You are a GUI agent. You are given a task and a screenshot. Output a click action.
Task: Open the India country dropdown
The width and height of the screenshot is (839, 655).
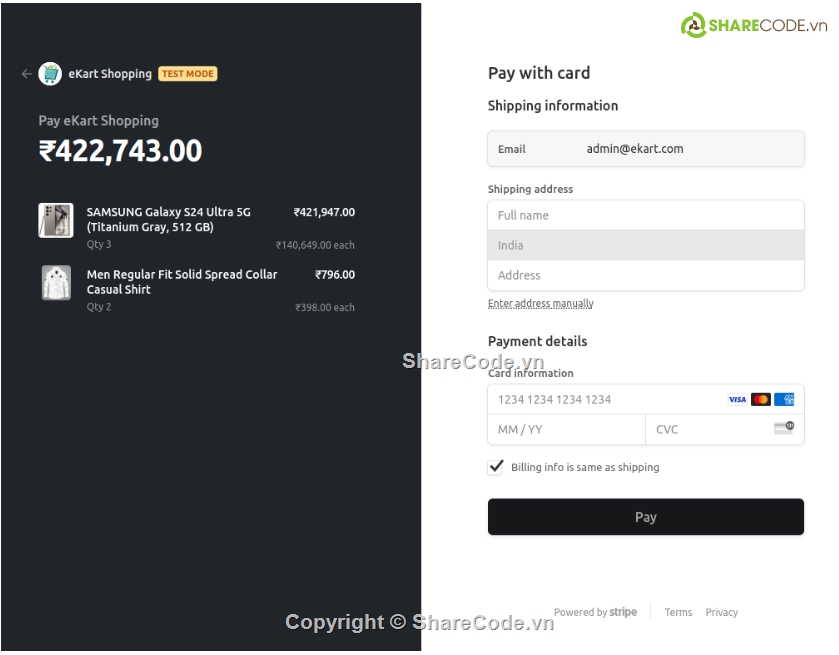tap(645, 245)
